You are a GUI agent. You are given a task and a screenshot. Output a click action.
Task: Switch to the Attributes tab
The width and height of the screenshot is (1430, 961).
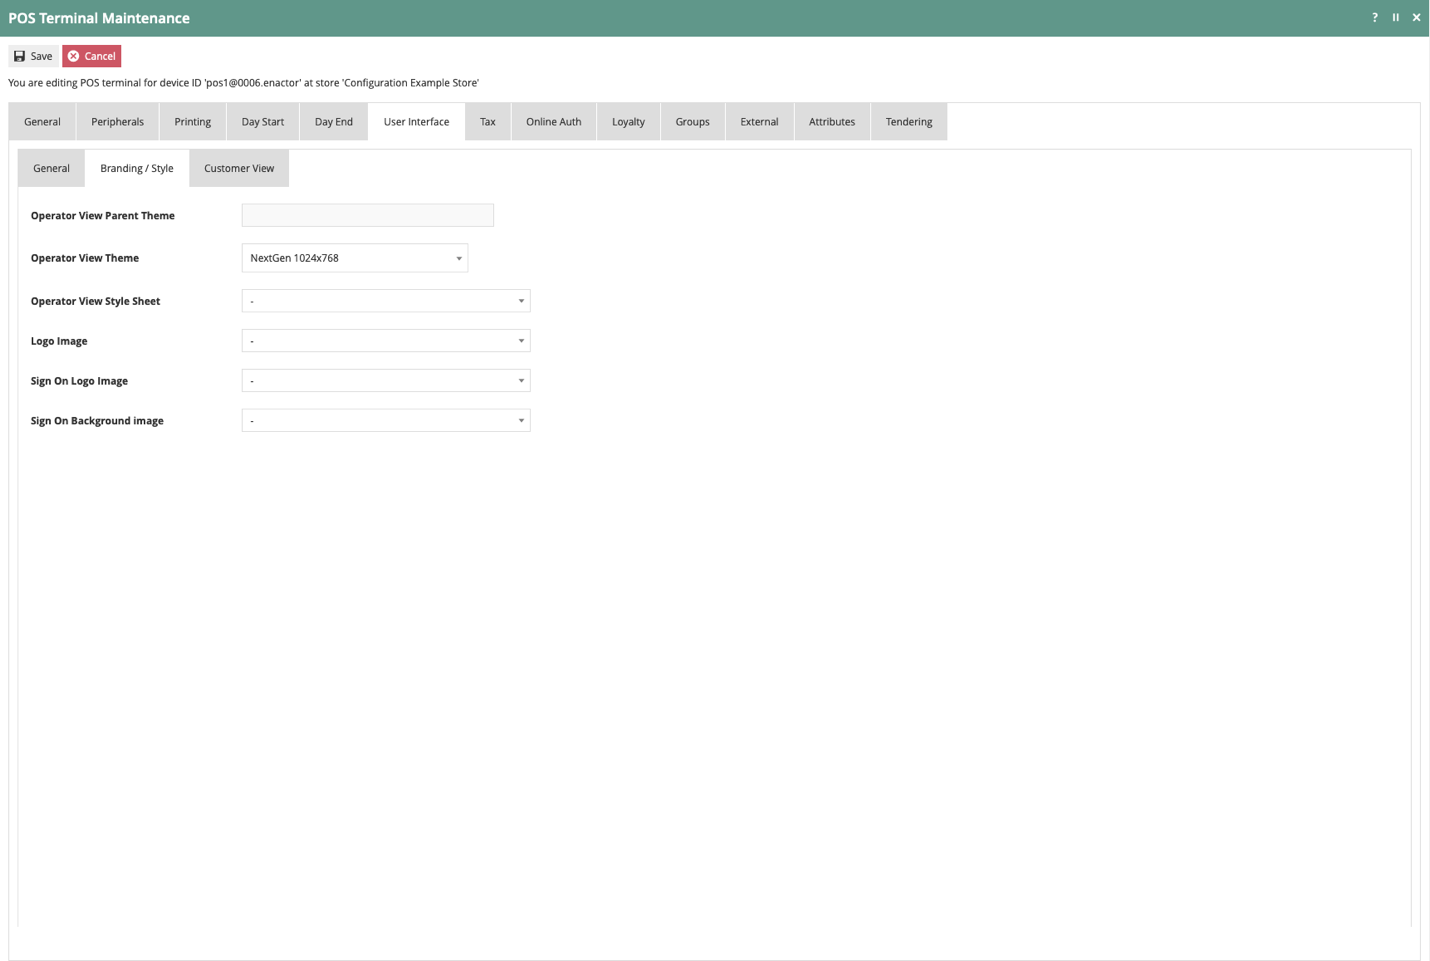click(x=832, y=122)
